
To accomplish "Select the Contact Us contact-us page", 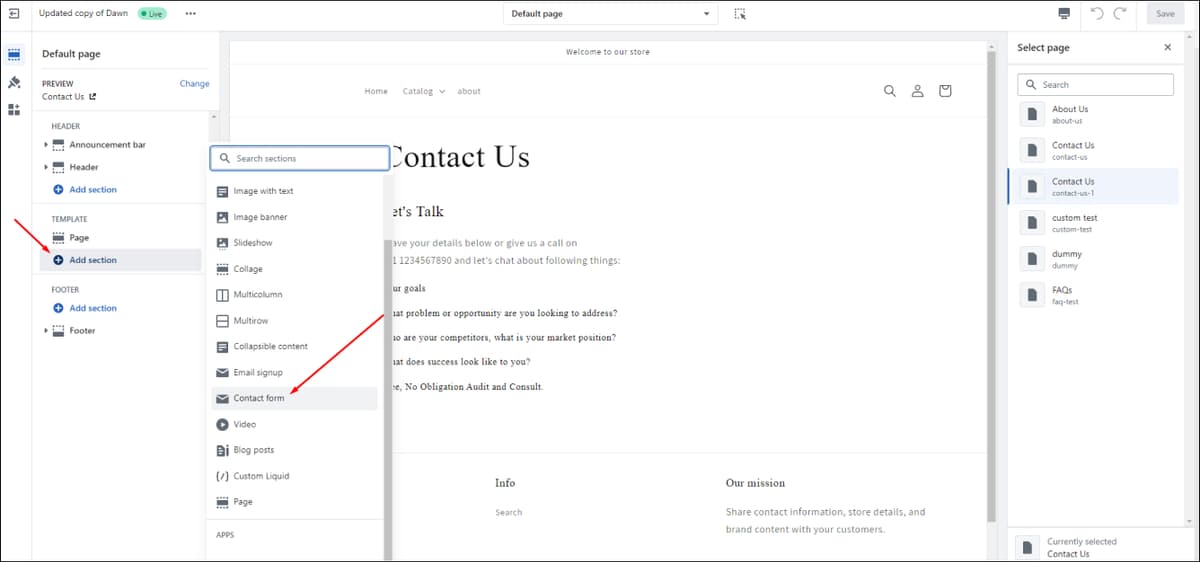I will (1094, 150).
